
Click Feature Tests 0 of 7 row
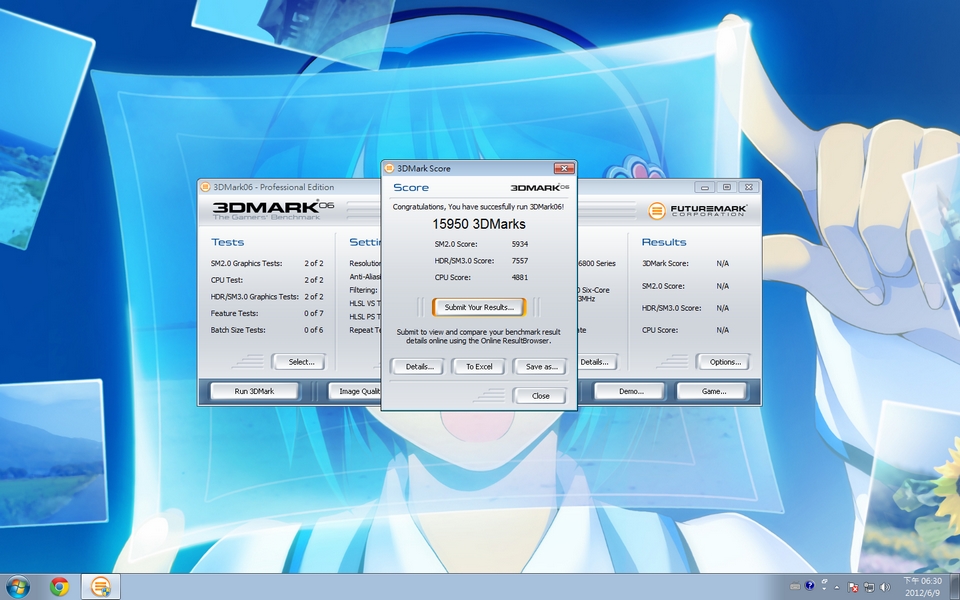click(x=267, y=313)
